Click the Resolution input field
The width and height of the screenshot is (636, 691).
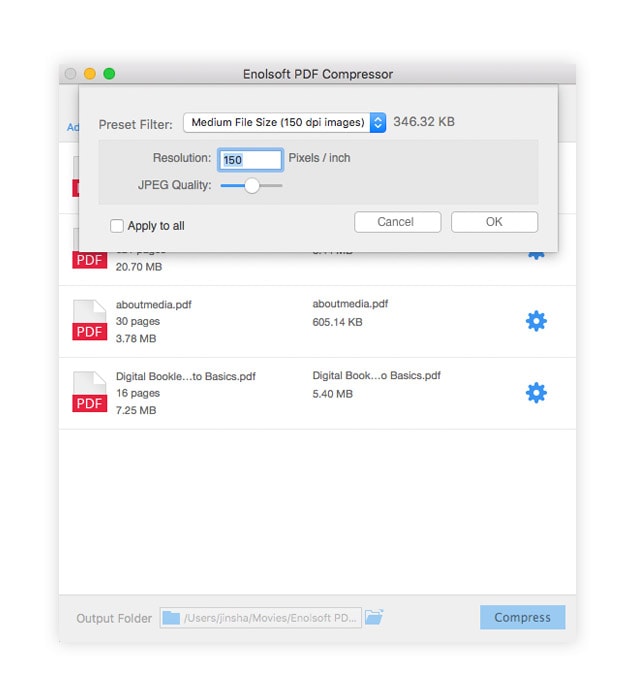coord(250,160)
